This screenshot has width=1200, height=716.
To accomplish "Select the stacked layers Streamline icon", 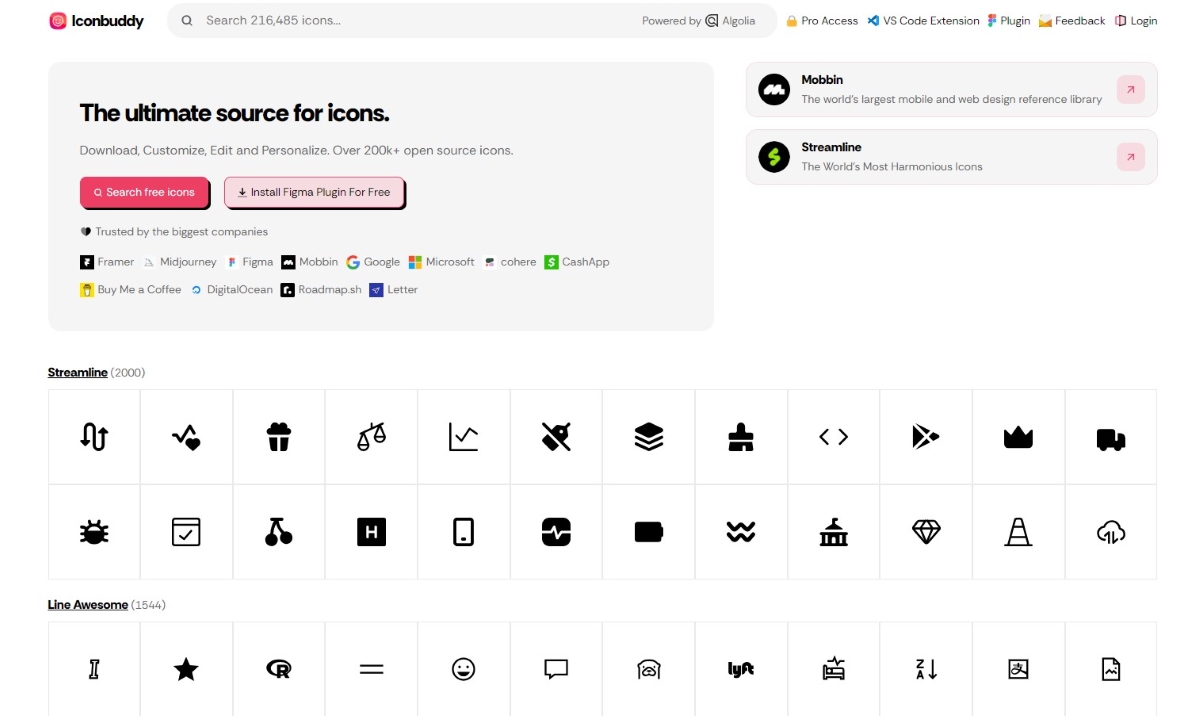I will point(648,437).
